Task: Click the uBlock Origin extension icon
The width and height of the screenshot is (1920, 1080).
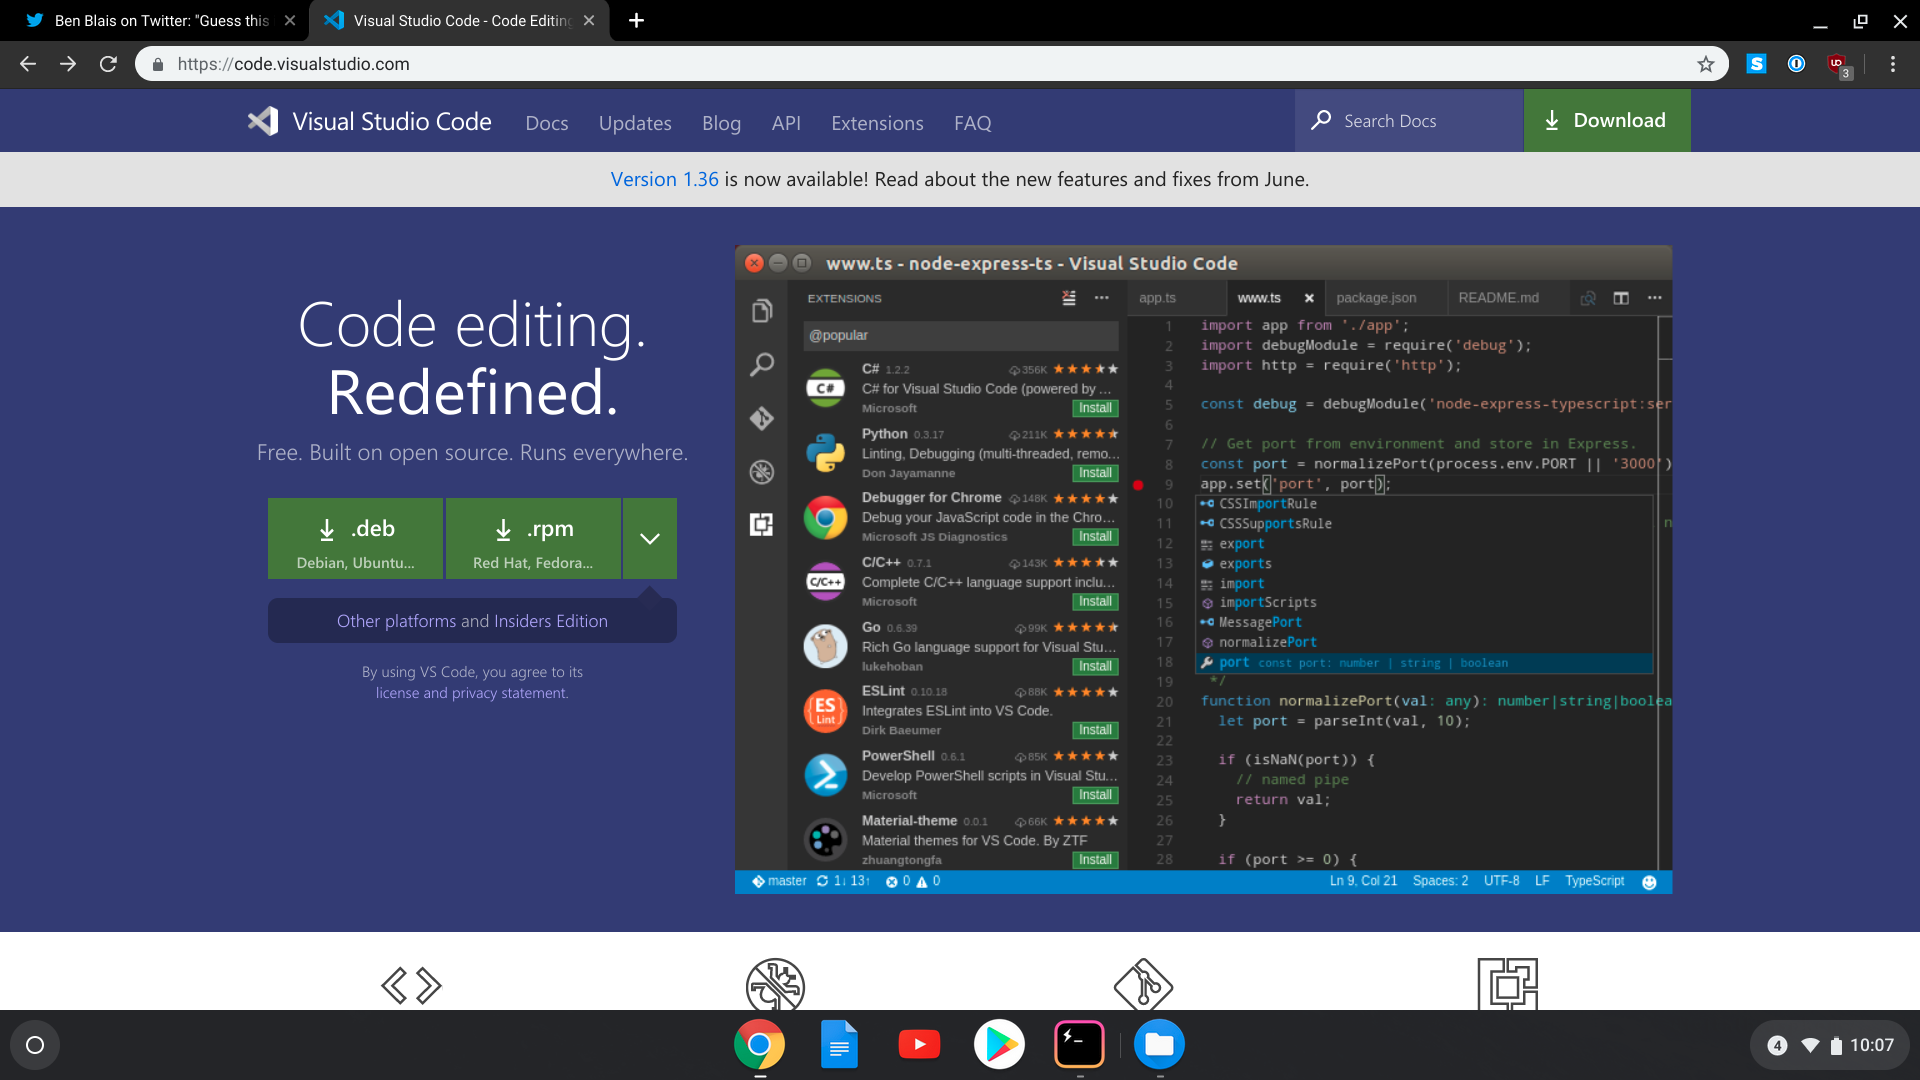Action: (x=1838, y=65)
